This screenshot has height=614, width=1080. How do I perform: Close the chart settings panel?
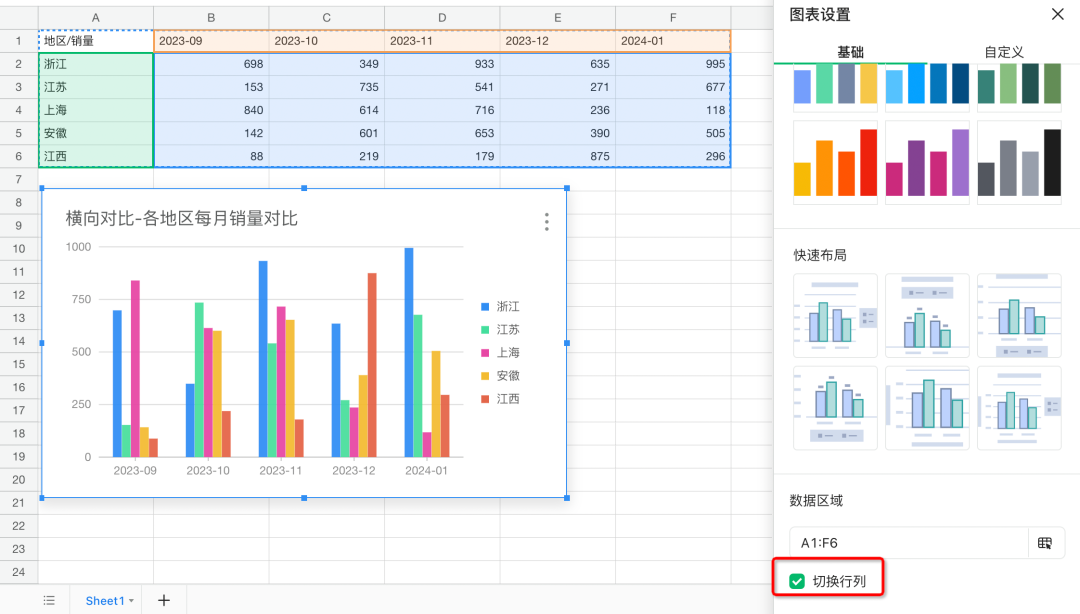[x=1057, y=14]
